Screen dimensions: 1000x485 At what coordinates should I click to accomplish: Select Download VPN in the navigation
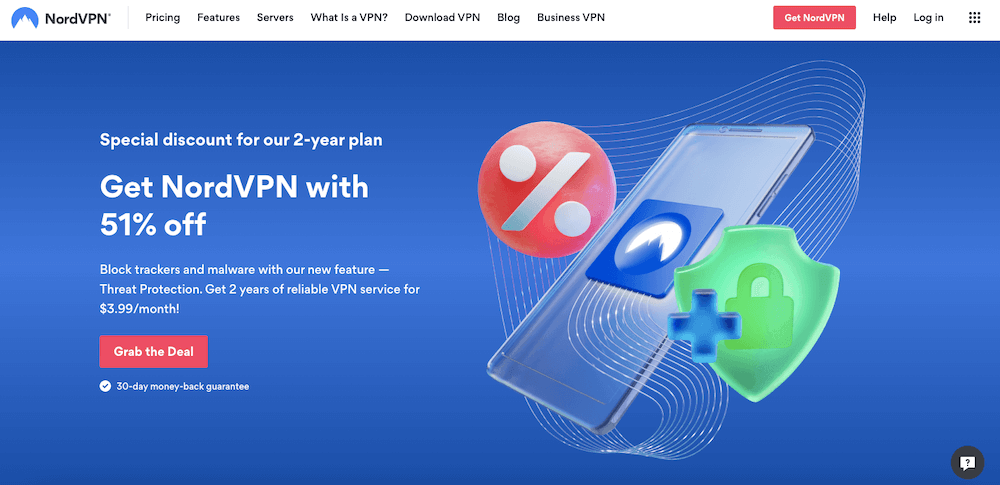(x=442, y=18)
